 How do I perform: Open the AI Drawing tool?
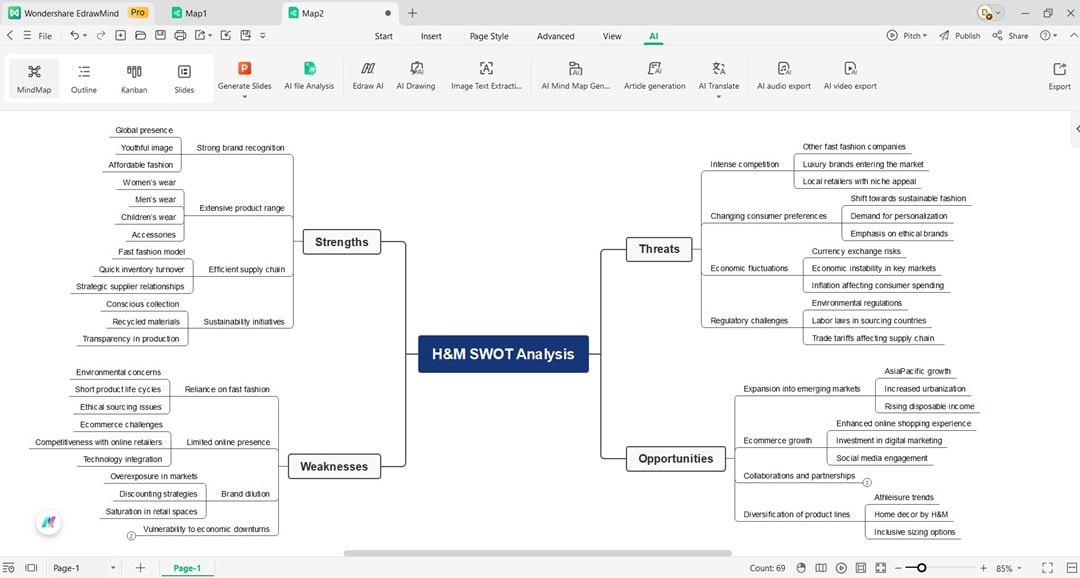point(416,76)
